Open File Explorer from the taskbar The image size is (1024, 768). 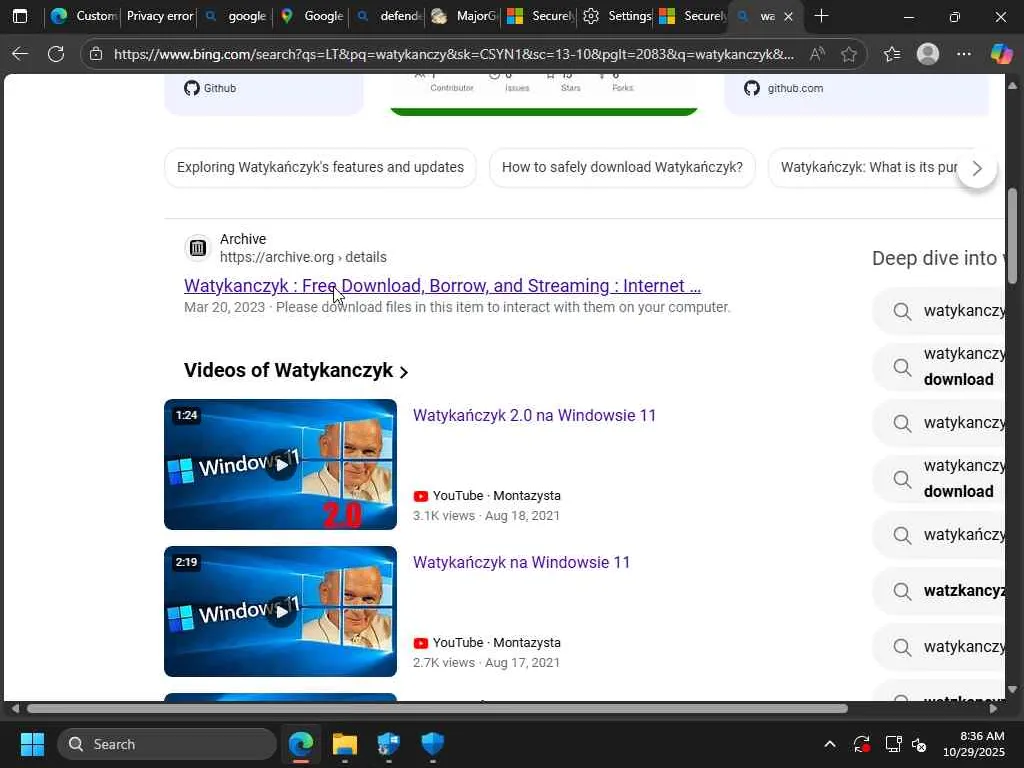[x=345, y=744]
